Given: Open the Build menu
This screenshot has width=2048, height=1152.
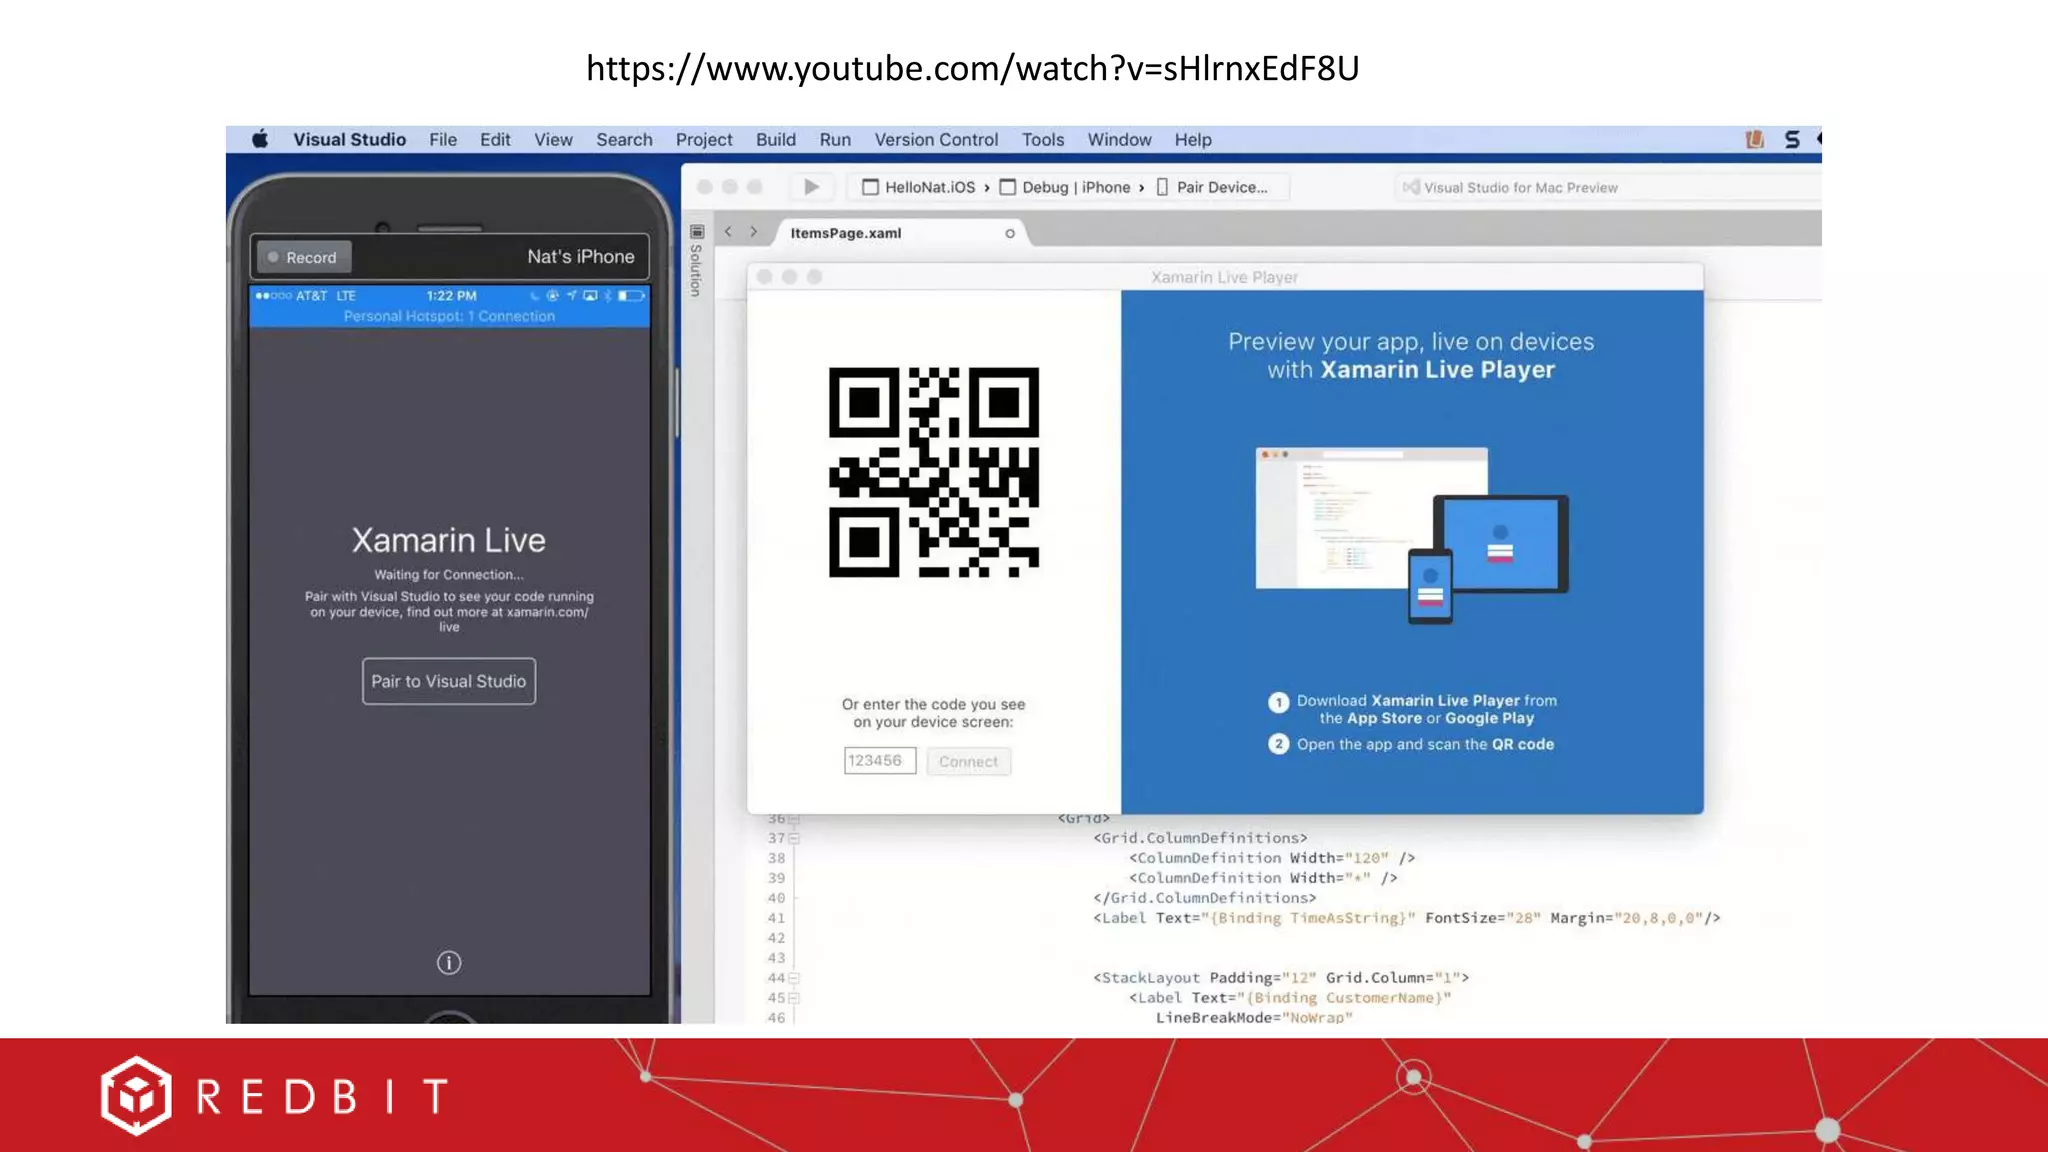Looking at the screenshot, I should [x=775, y=140].
